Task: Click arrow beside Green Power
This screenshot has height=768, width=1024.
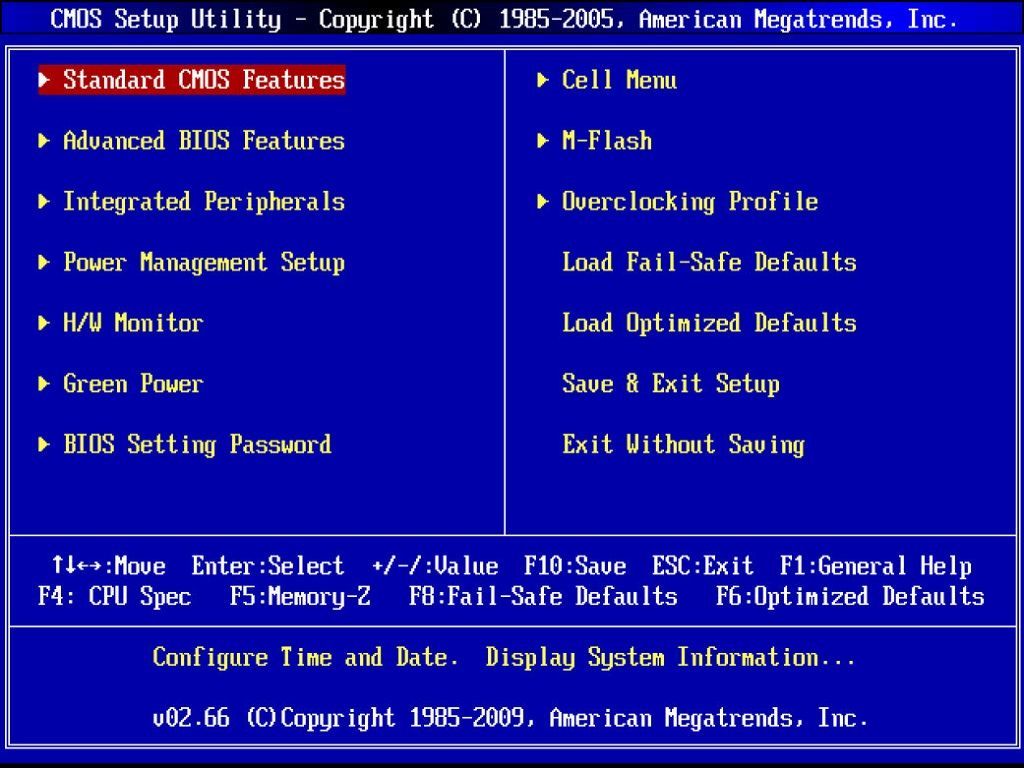Action: tap(44, 383)
